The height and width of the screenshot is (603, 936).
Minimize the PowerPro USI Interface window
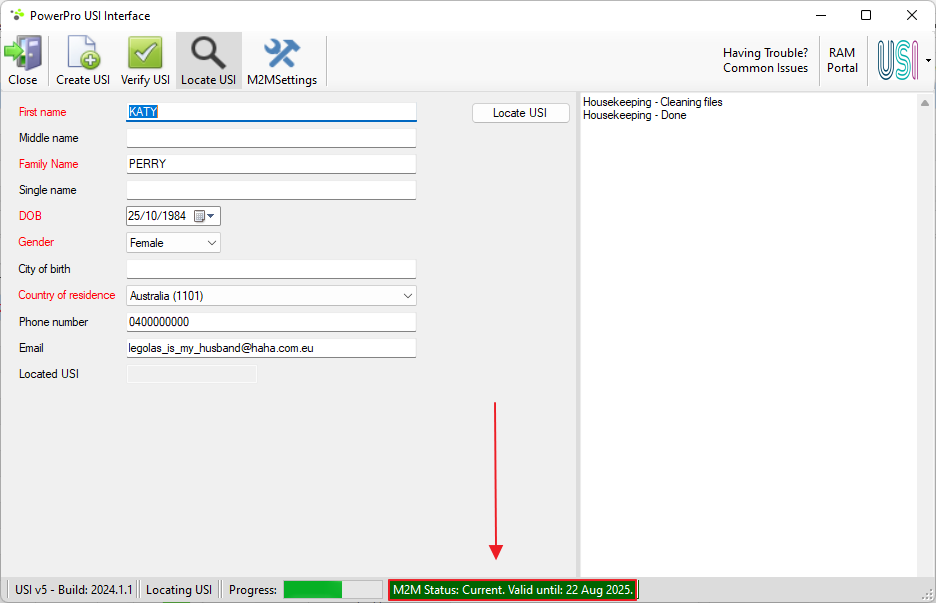click(x=821, y=16)
